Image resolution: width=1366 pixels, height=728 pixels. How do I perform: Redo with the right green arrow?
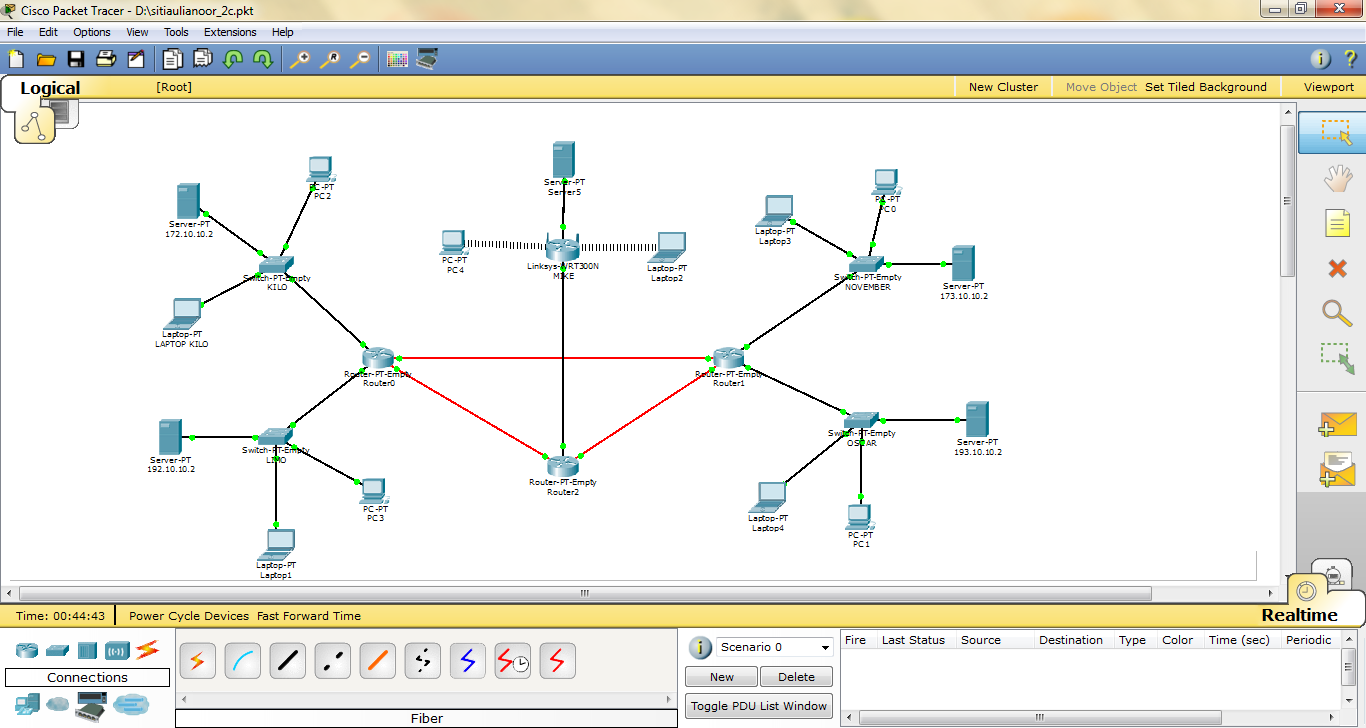(x=263, y=59)
